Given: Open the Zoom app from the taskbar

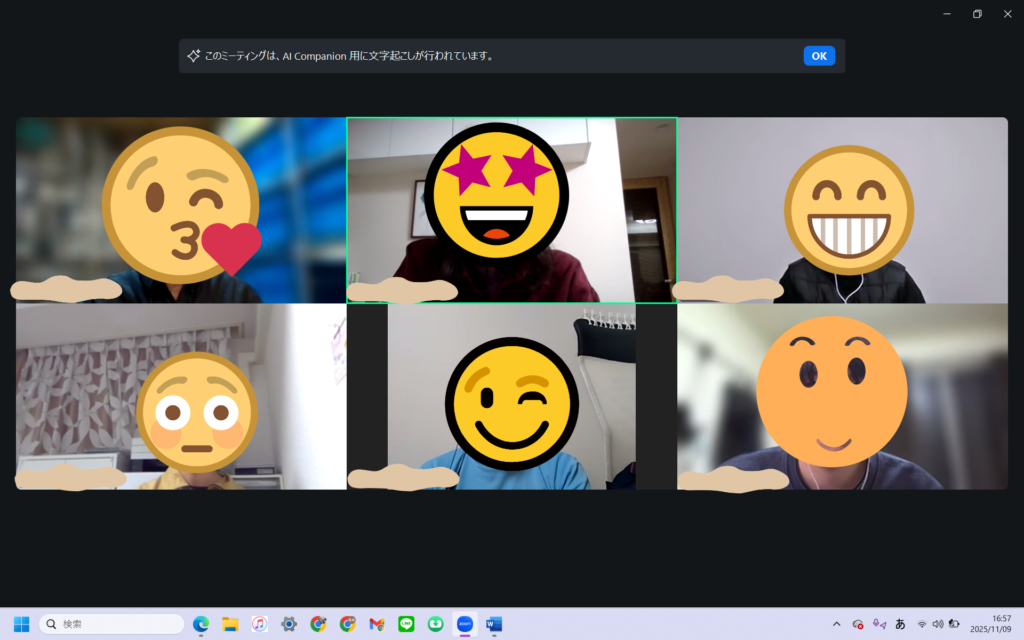Looking at the screenshot, I should 464,624.
